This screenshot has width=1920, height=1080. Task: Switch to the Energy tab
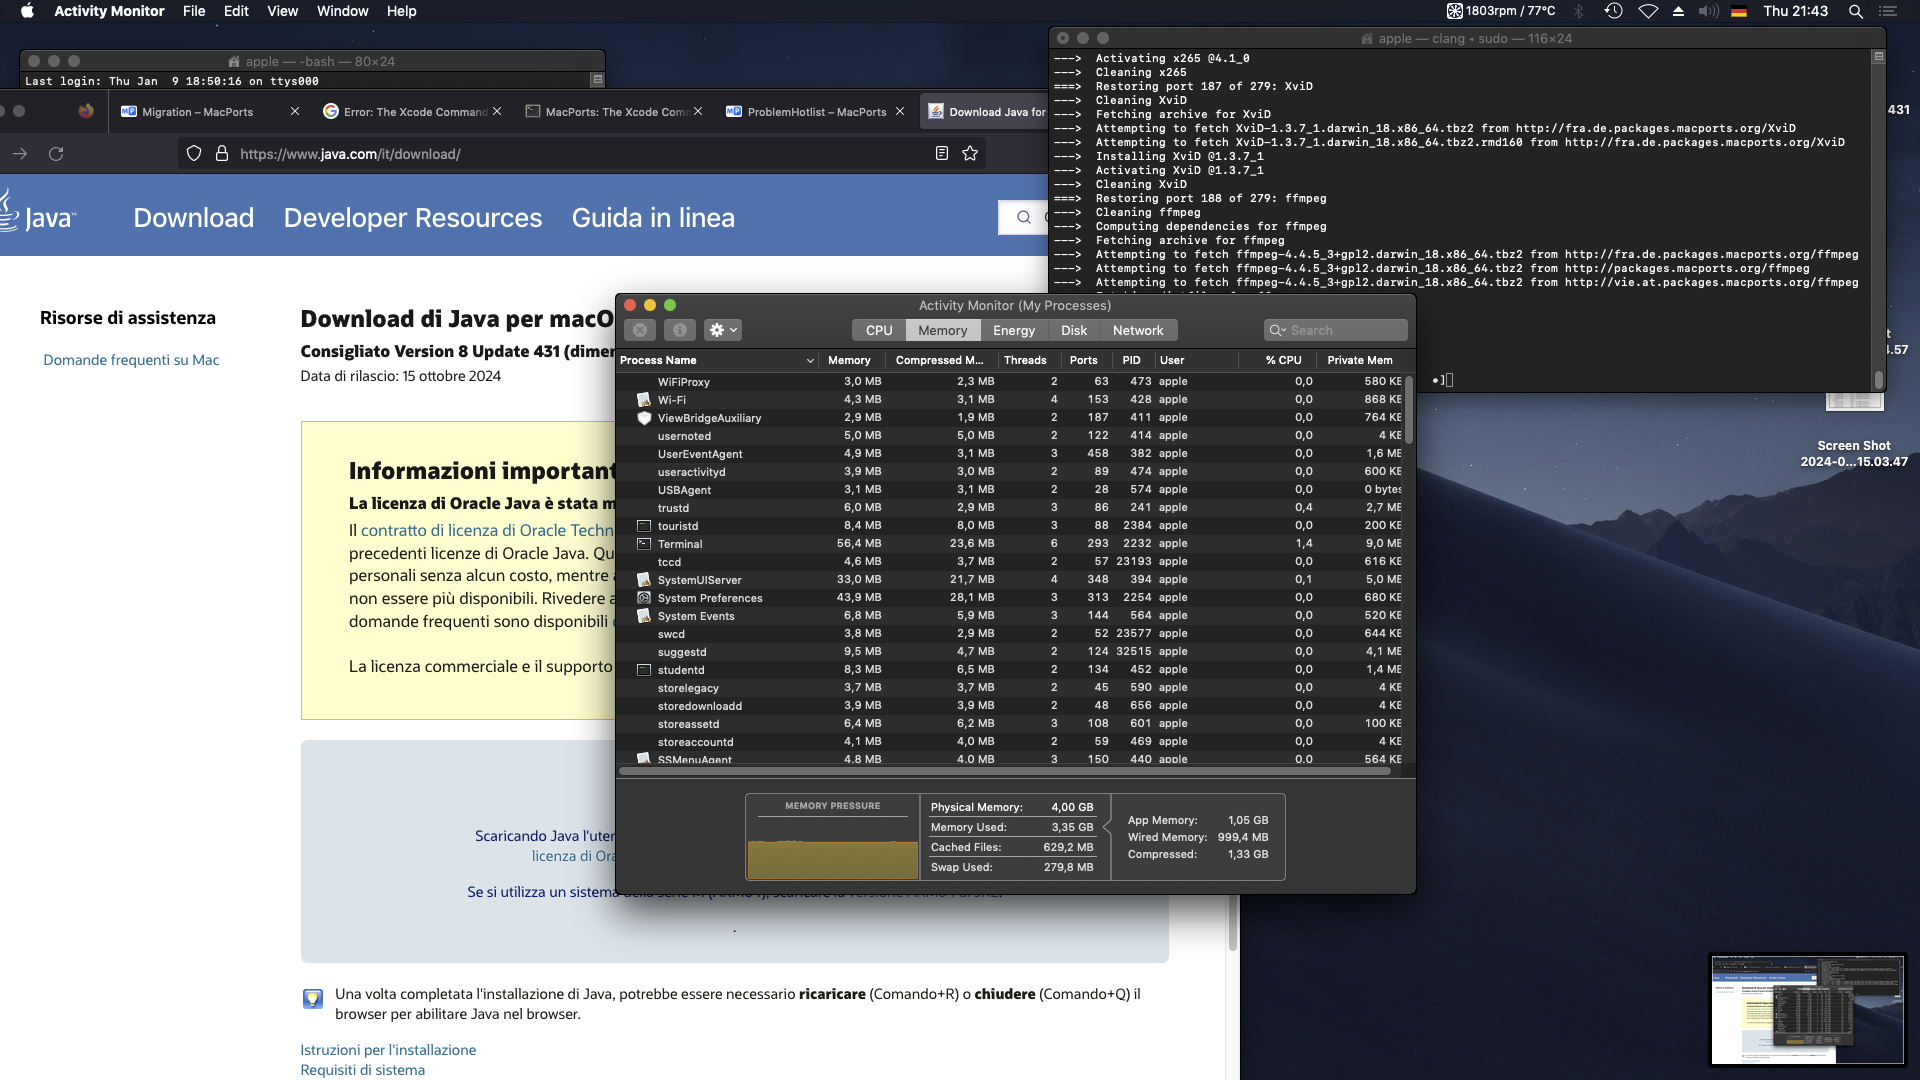1014,330
